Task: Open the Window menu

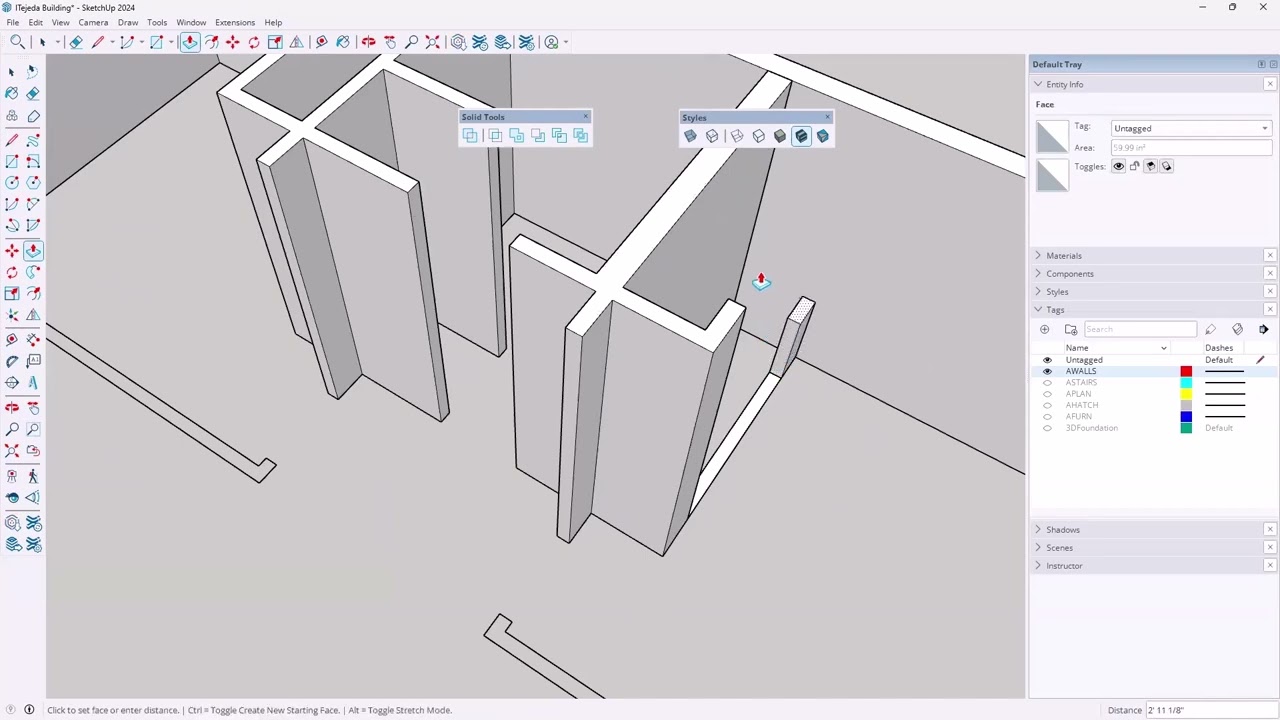Action: (191, 22)
